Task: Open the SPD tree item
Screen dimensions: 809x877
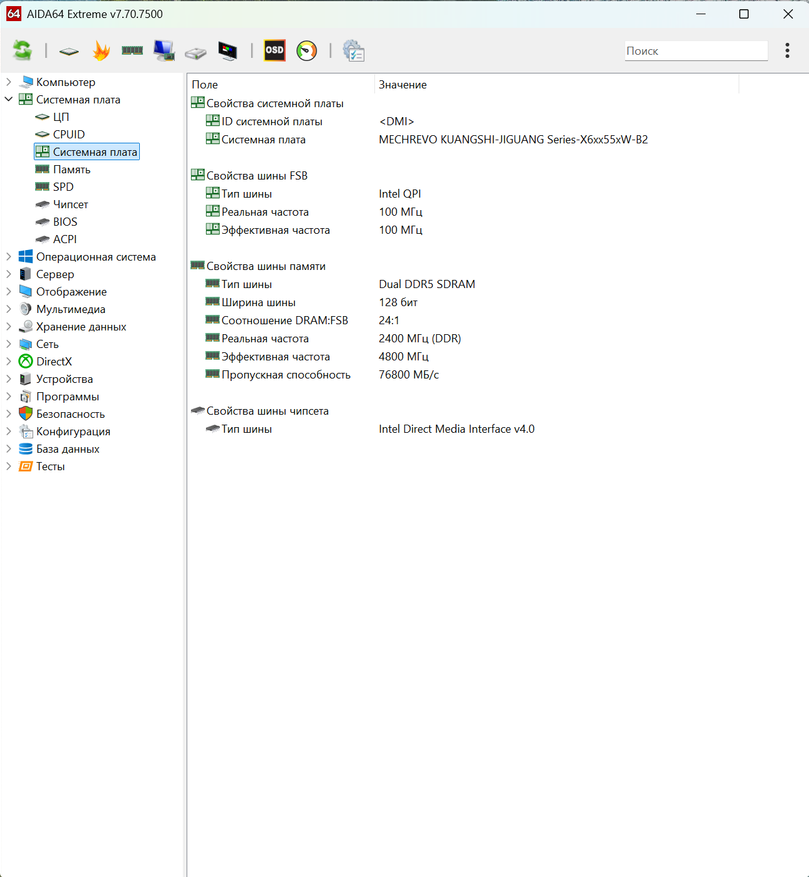Action: coord(63,187)
